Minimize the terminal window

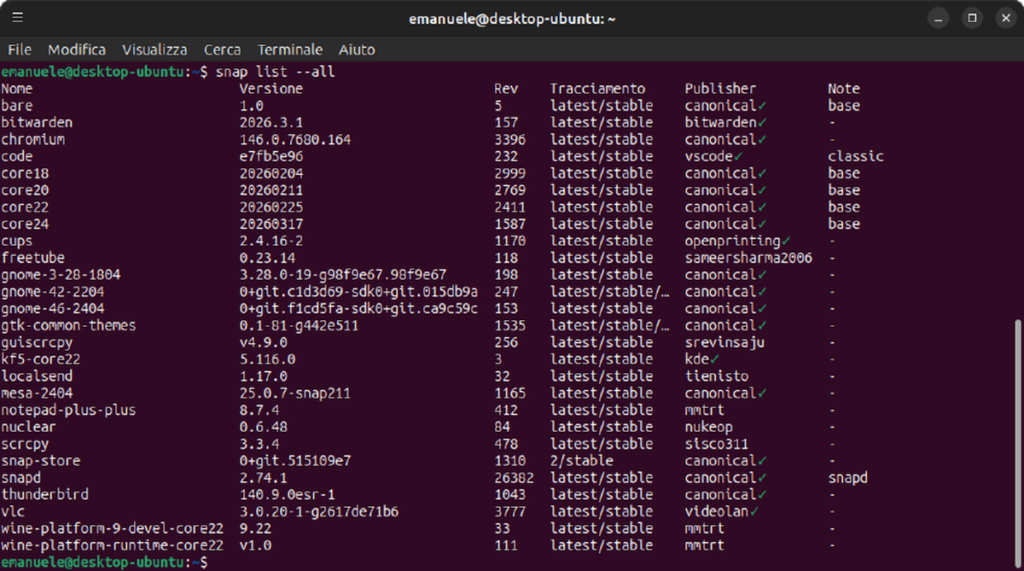click(x=938, y=18)
